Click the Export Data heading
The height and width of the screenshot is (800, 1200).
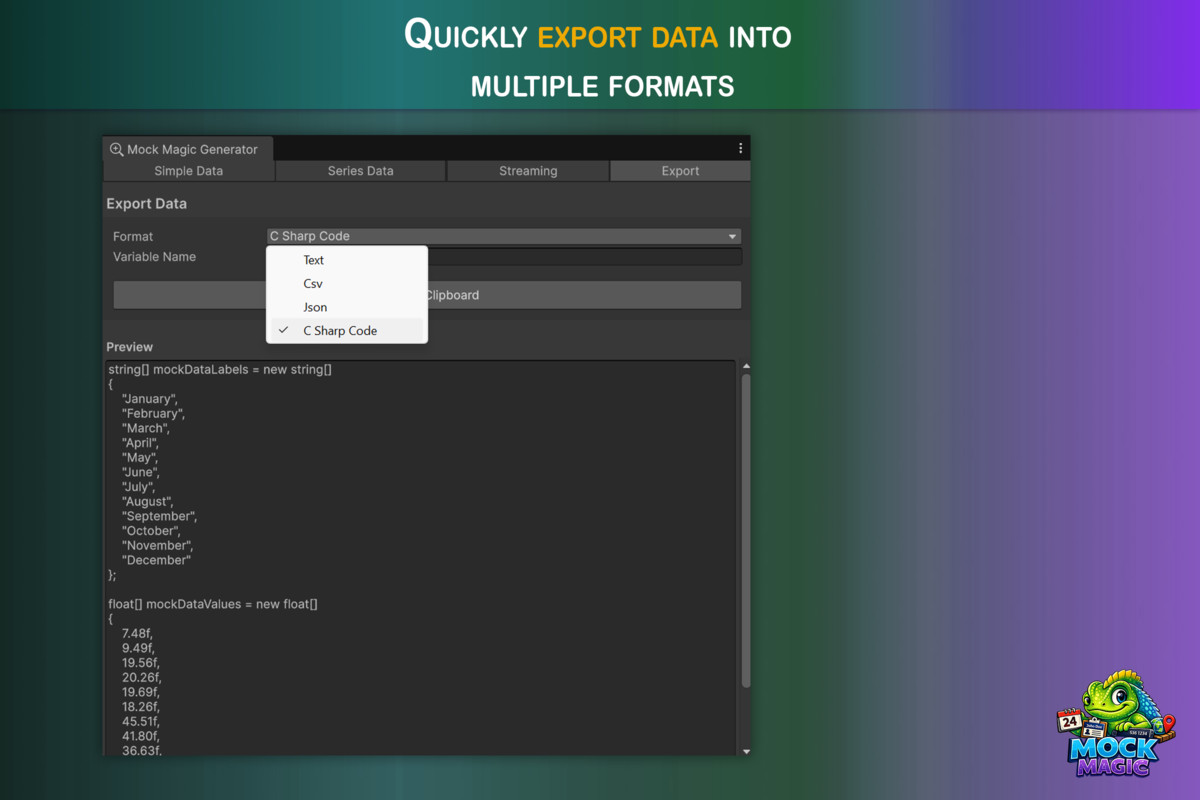[147, 204]
